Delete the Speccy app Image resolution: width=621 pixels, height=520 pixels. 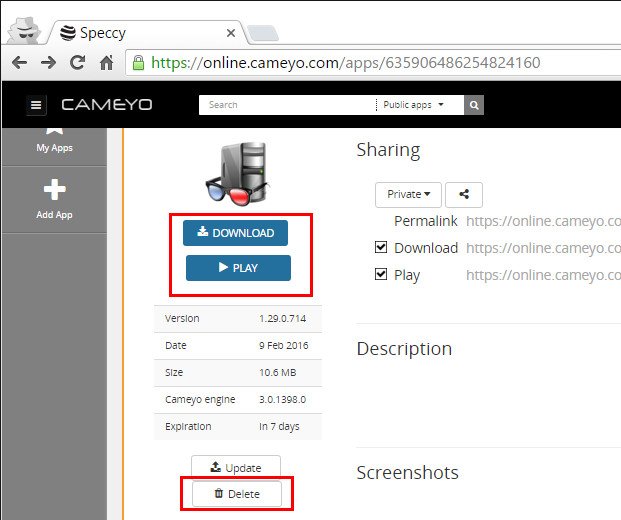point(236,494)
